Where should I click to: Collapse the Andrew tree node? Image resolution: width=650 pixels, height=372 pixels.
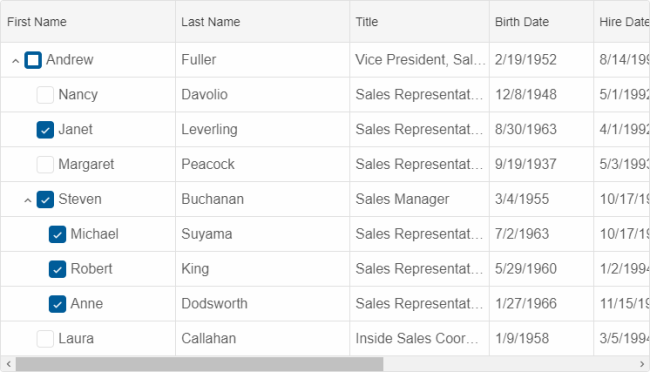pyautogui.click(x=16, y=61)
